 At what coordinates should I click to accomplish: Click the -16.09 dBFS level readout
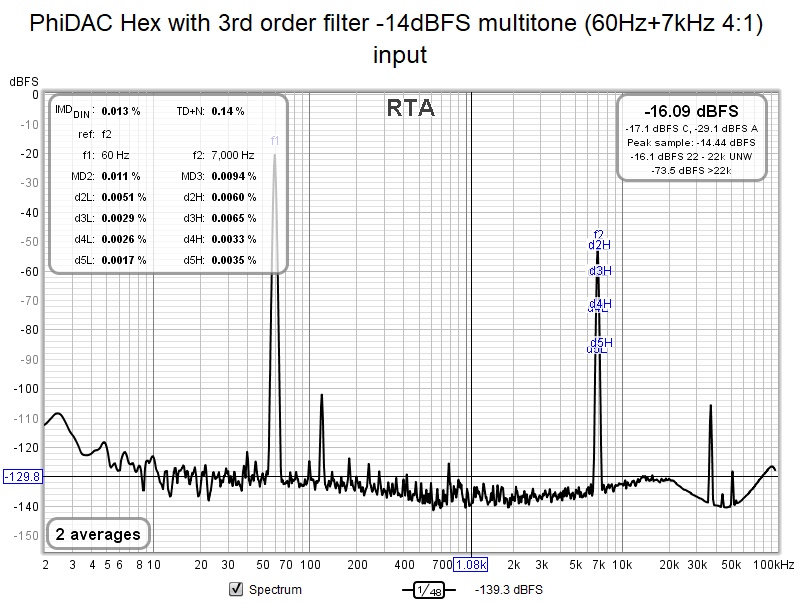[x=691, y=111]
